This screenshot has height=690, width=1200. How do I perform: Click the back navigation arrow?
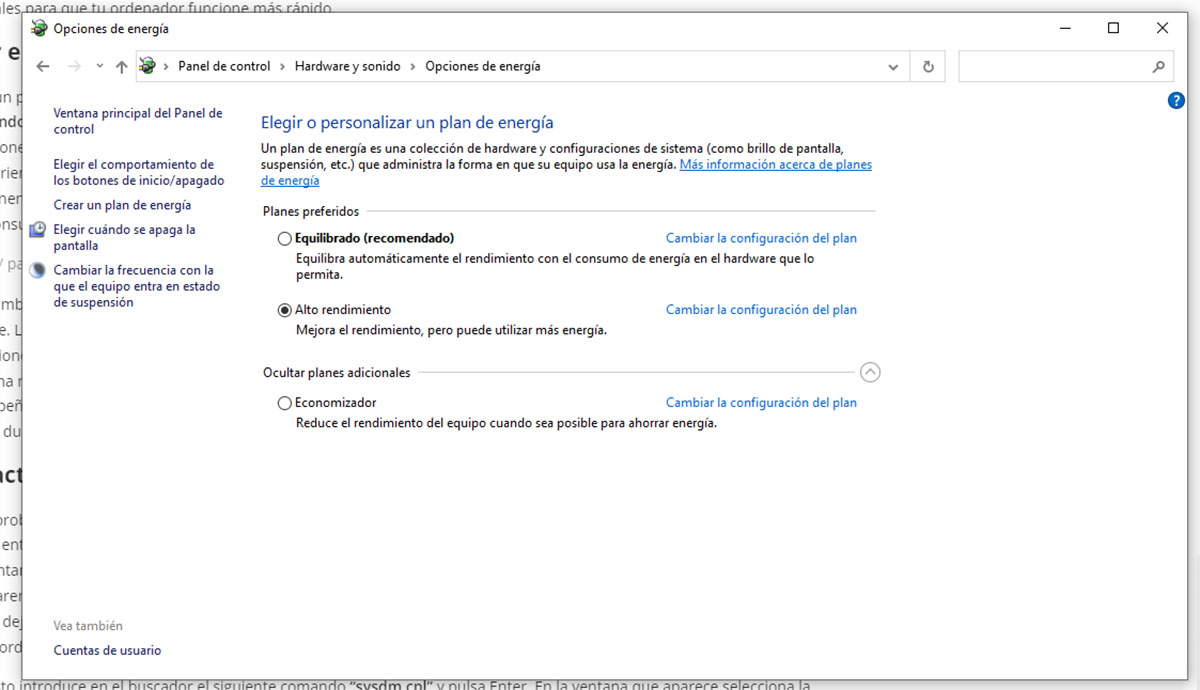pyautogui.click(x=42, y=67)
